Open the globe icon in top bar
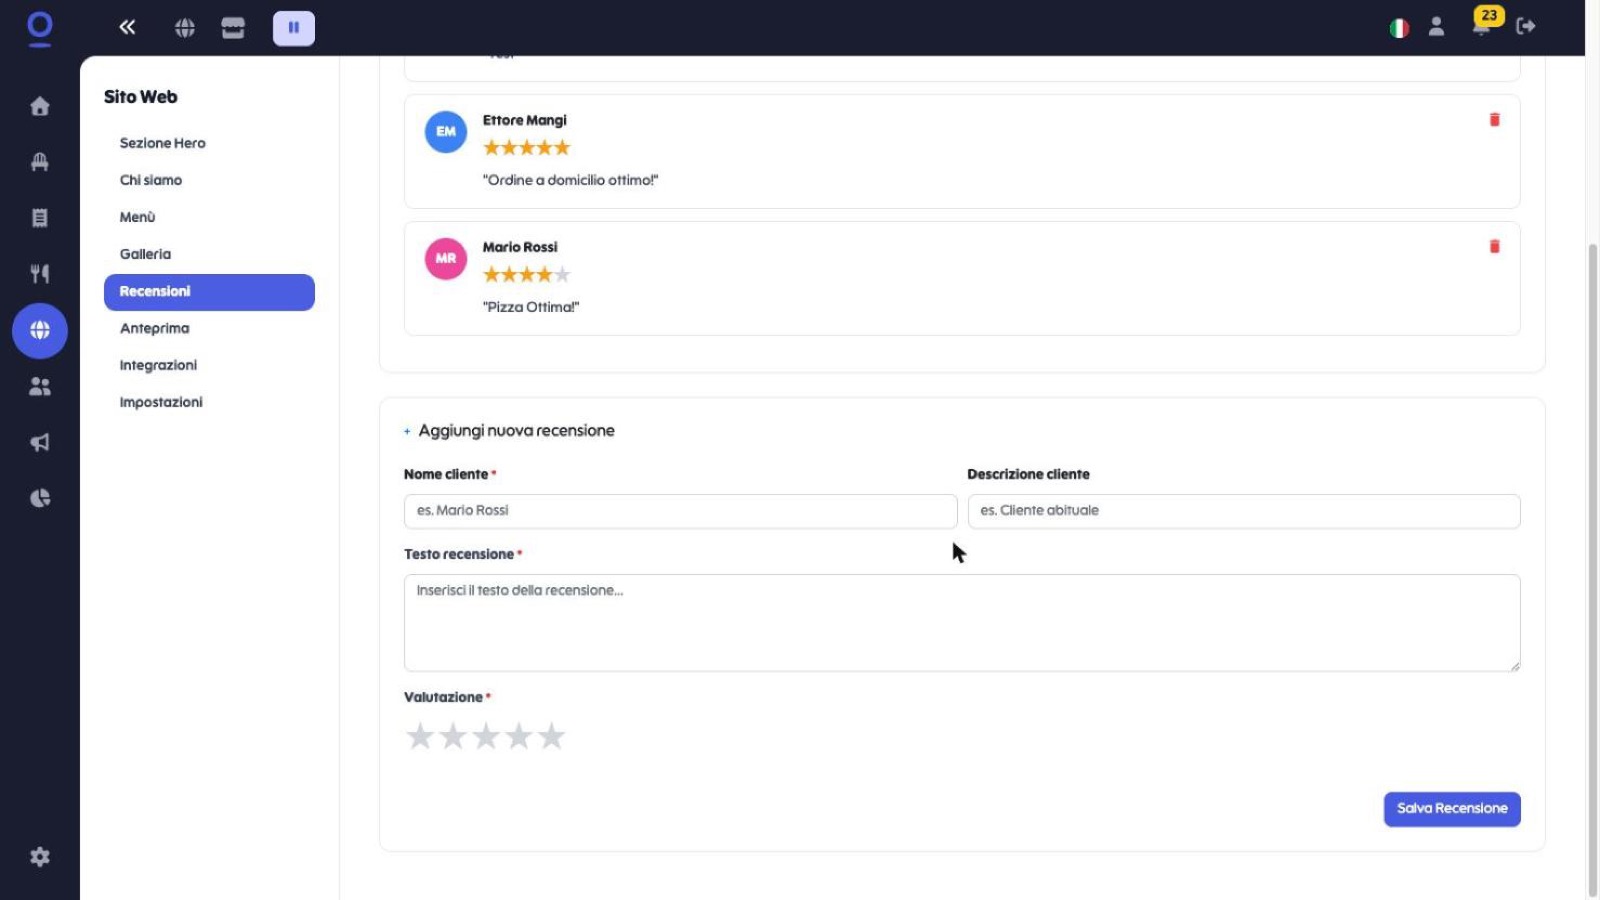The width and height of the screenshot is (1600, 900). pyautogui.click(x=185, y=28)
